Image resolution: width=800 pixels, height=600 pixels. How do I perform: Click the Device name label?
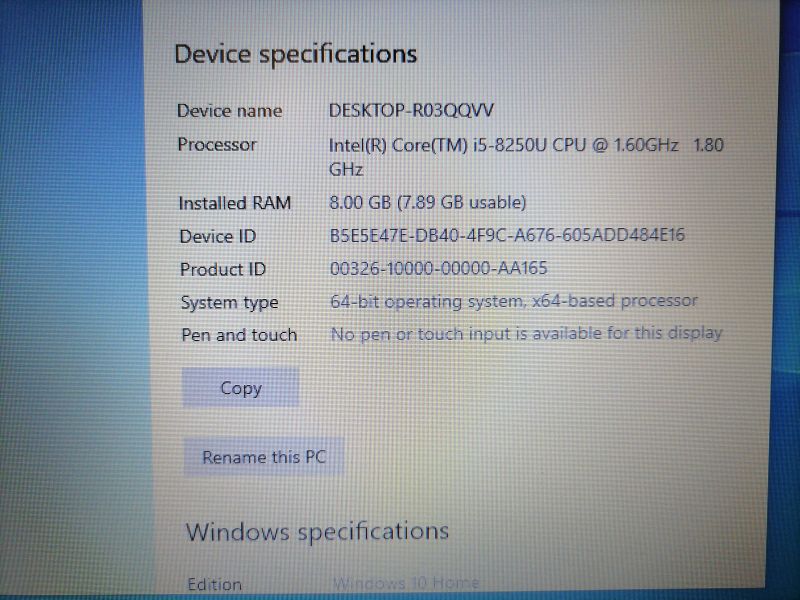[x=230, y=111]
